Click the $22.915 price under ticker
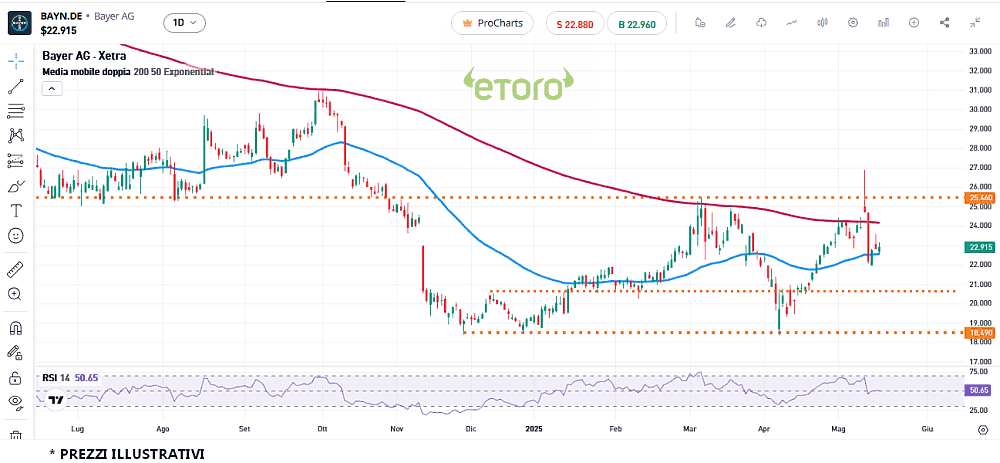The height and width of the screenshot is (463, 1000). (58, 29)
